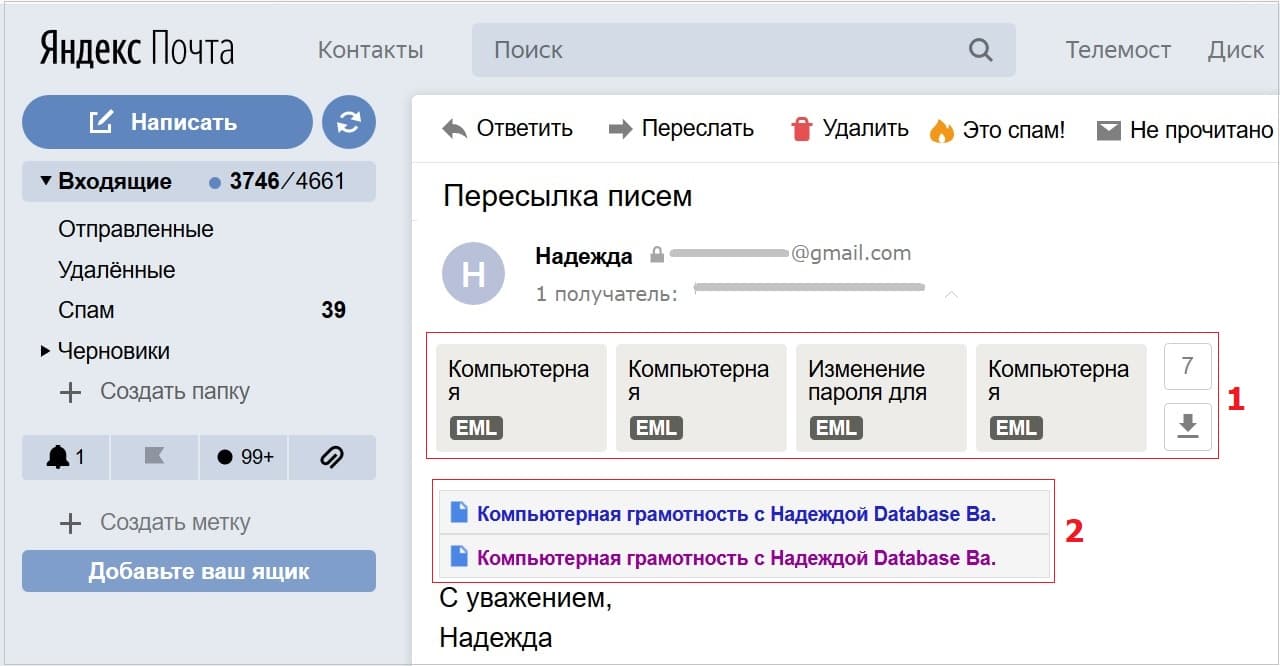1280x666 pixels.
Task: Click the search magnifier icon
Action: click(x=980, y=50)
